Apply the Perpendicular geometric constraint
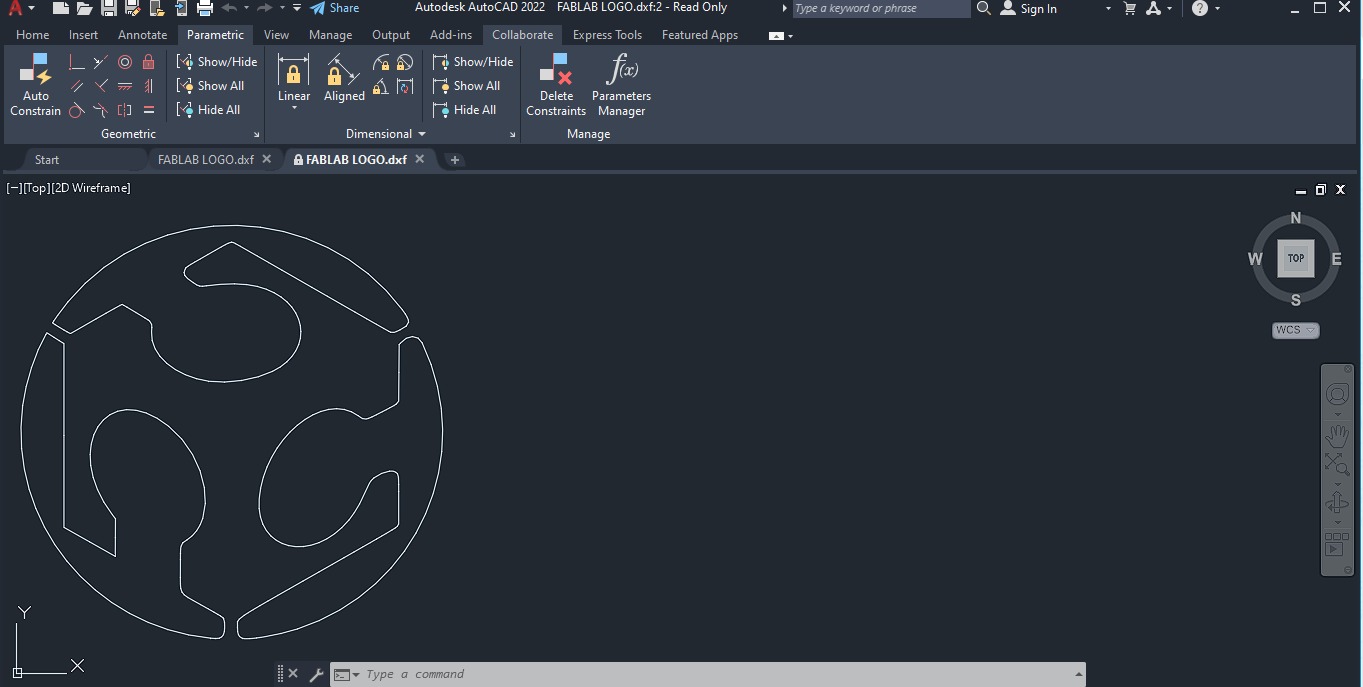Viewport: 1363px width, 687px height. [x=100, y=86]
